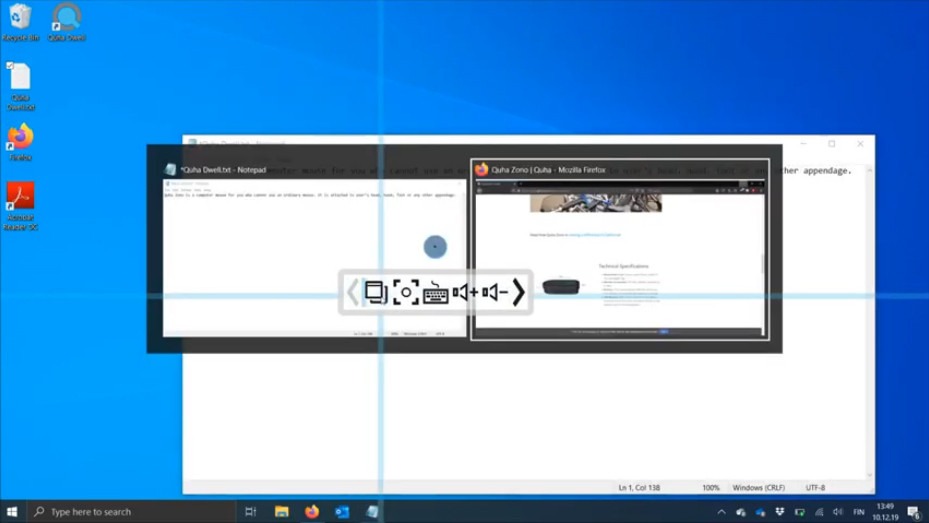
Task: Open the on-screen keyboard from Quha toolbar
Action: 435,292
